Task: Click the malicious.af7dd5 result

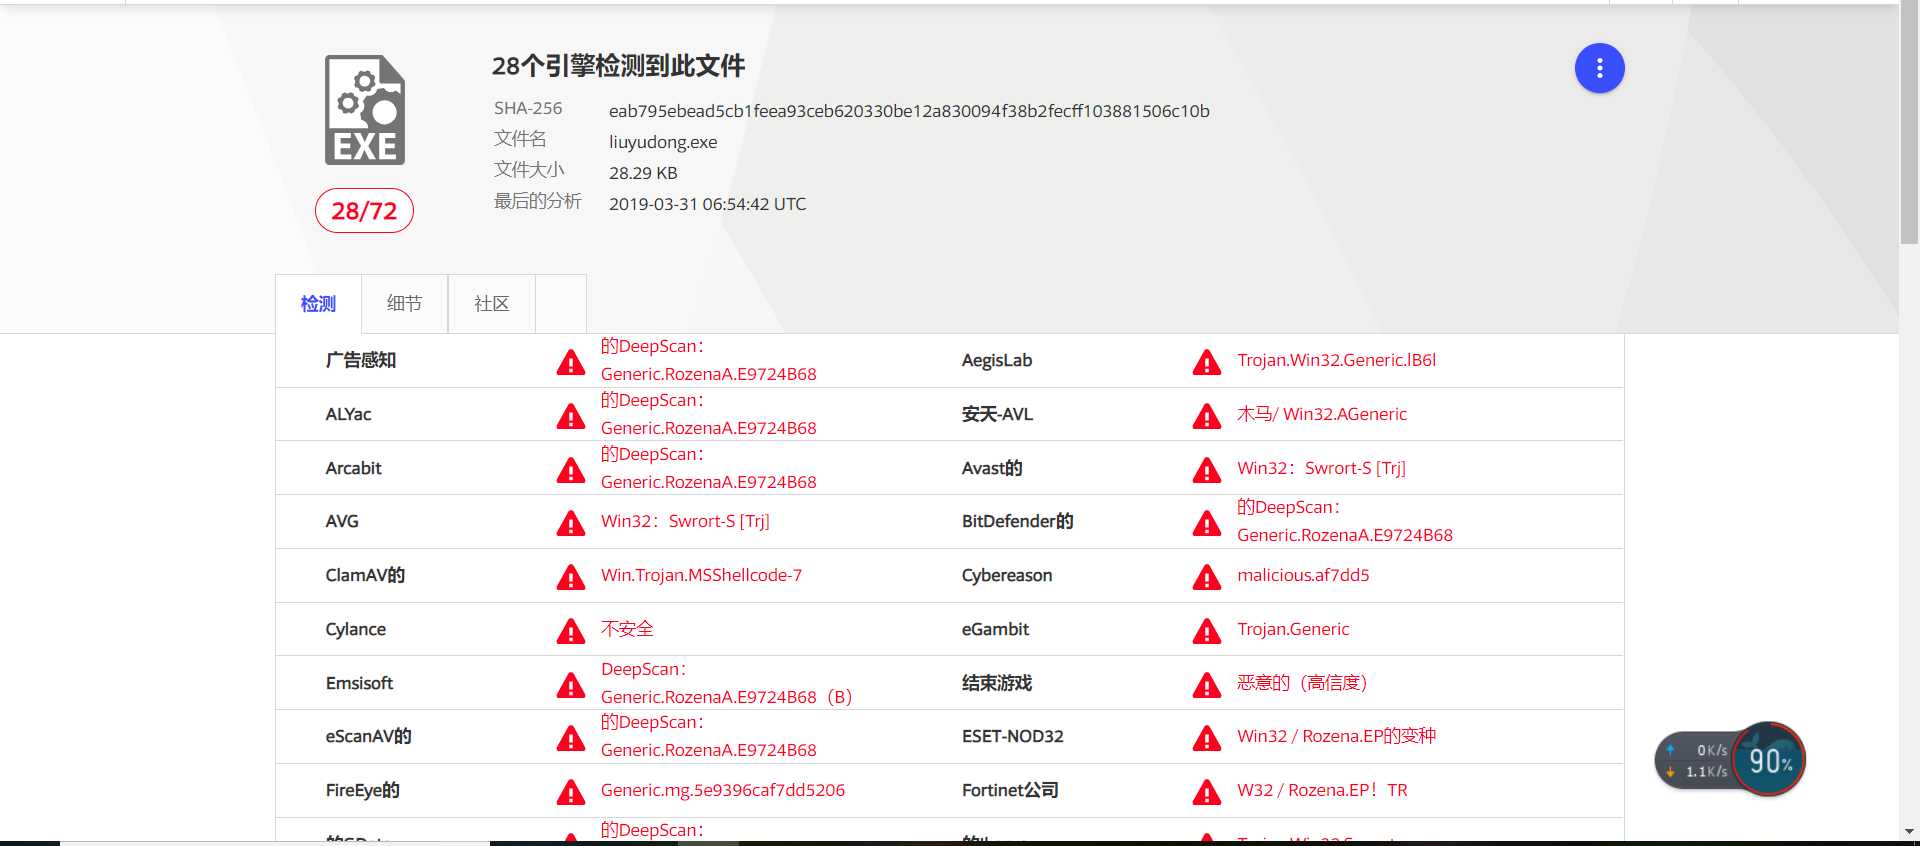Action: tap(1303, 575)
